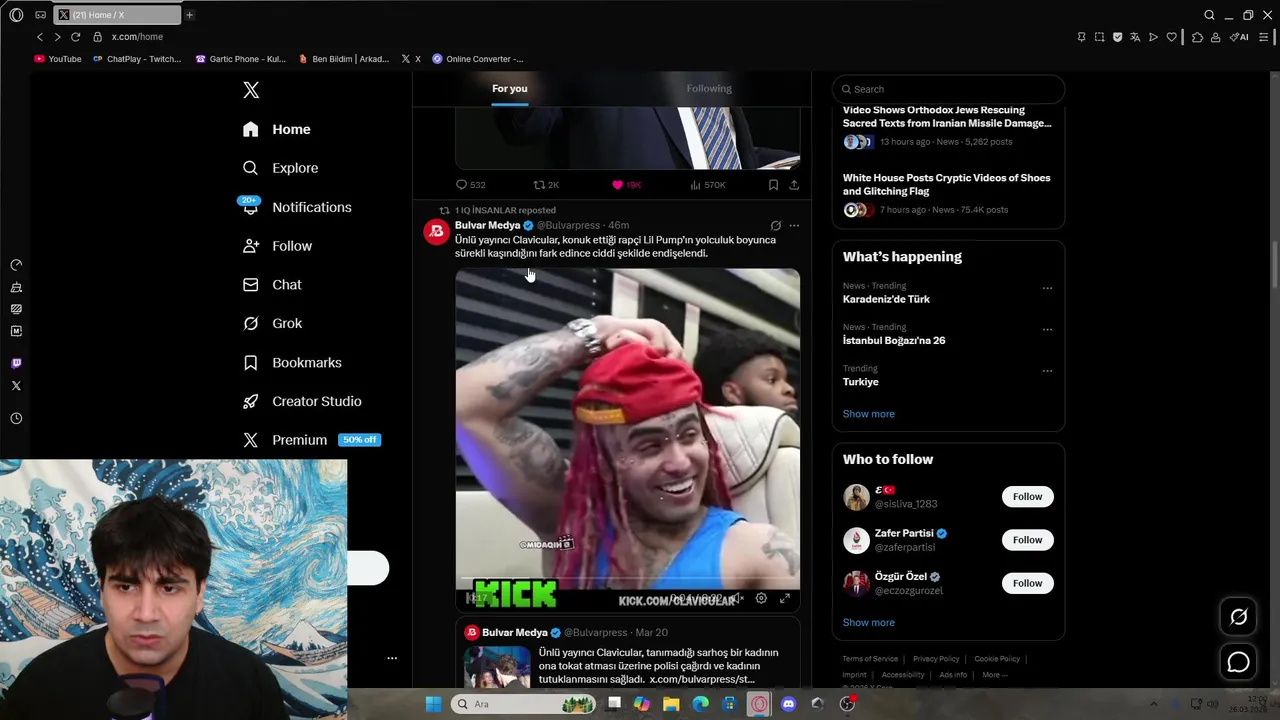Screen dimensions: 1280x720
Task: Open the İstanbul Boğazı'na 26 trend
Action: [x=894, y=340]
